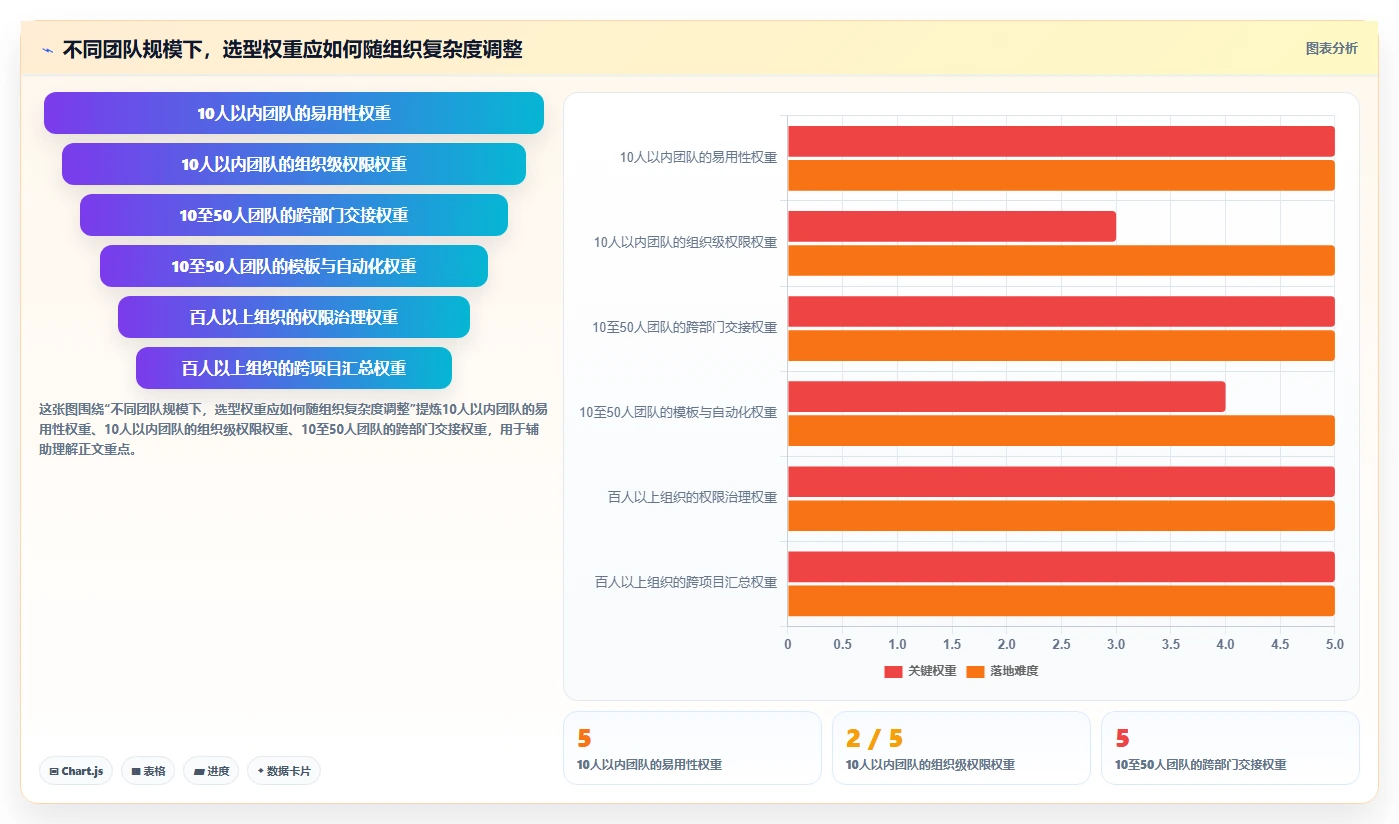Click x-axis tick value 5.0
Image resolution: width=1399 pixels, height=824 pixels.
1334,645
